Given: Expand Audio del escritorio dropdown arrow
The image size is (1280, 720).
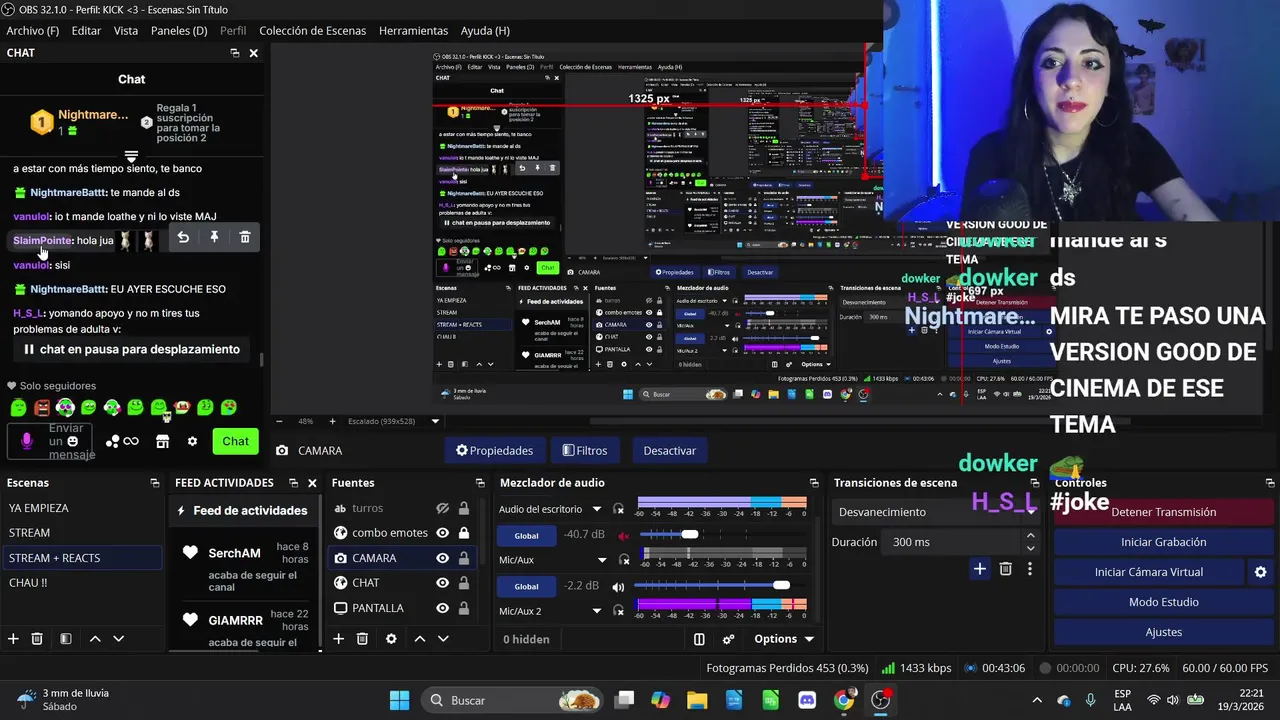Looking at the screenshot, I should tap(597, 509).
